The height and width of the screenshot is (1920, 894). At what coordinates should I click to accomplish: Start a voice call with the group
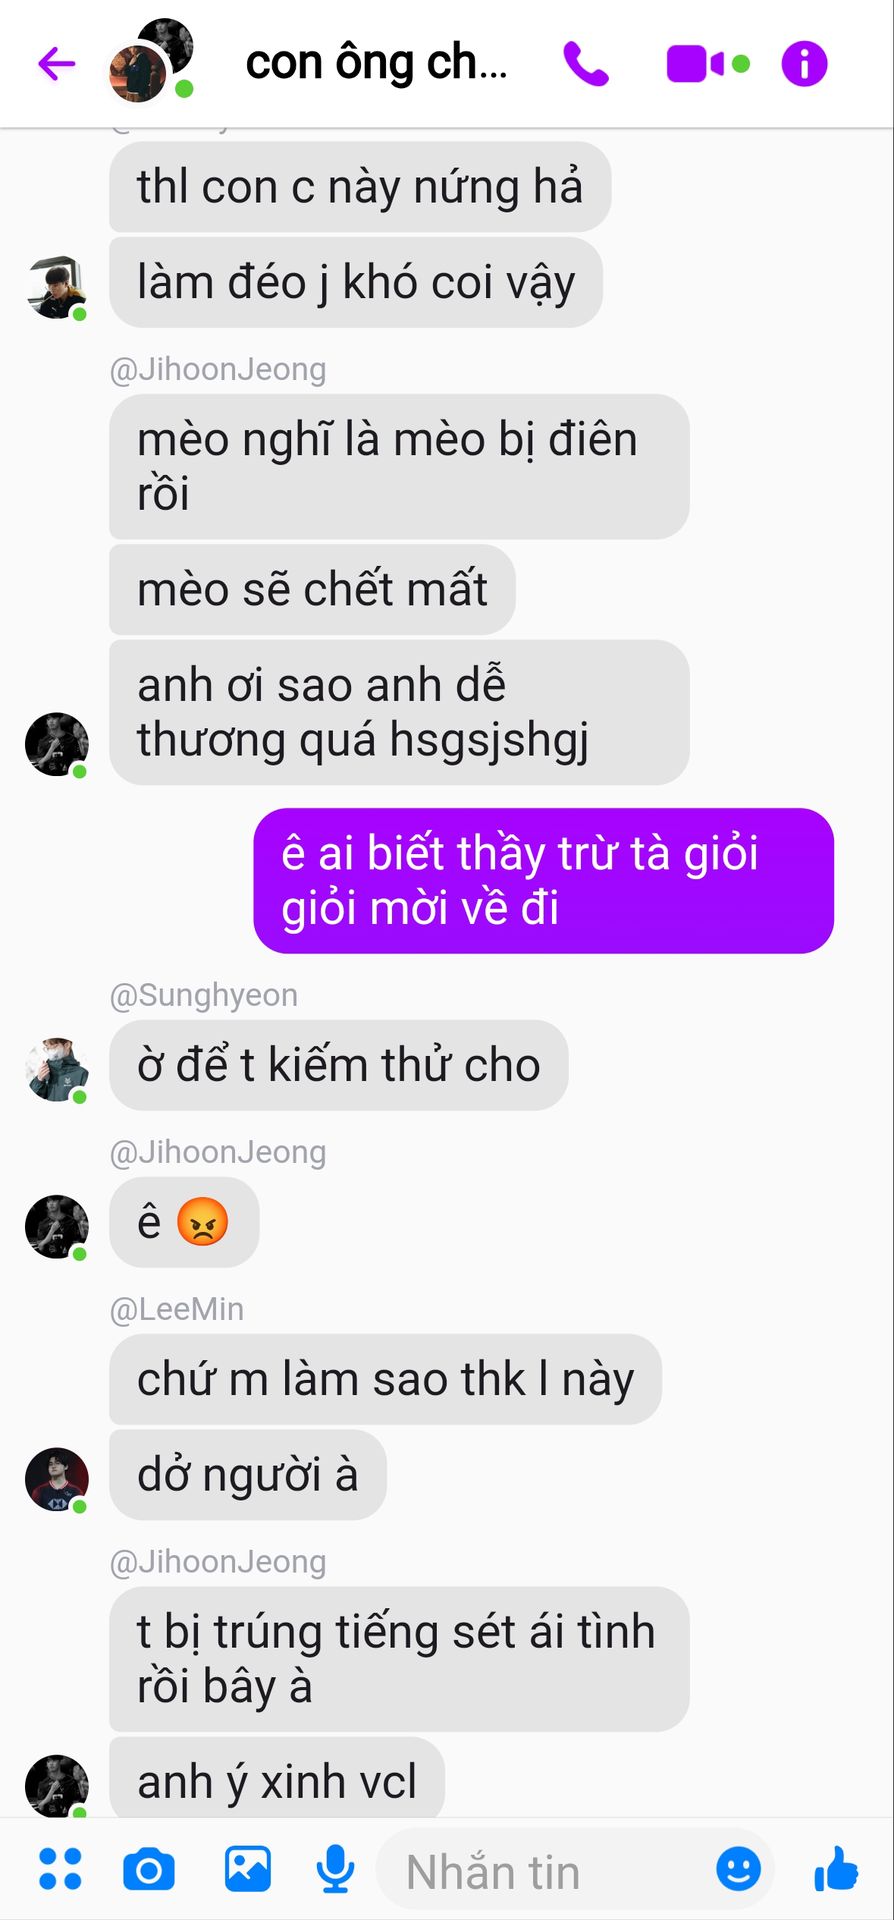(586, 64)
